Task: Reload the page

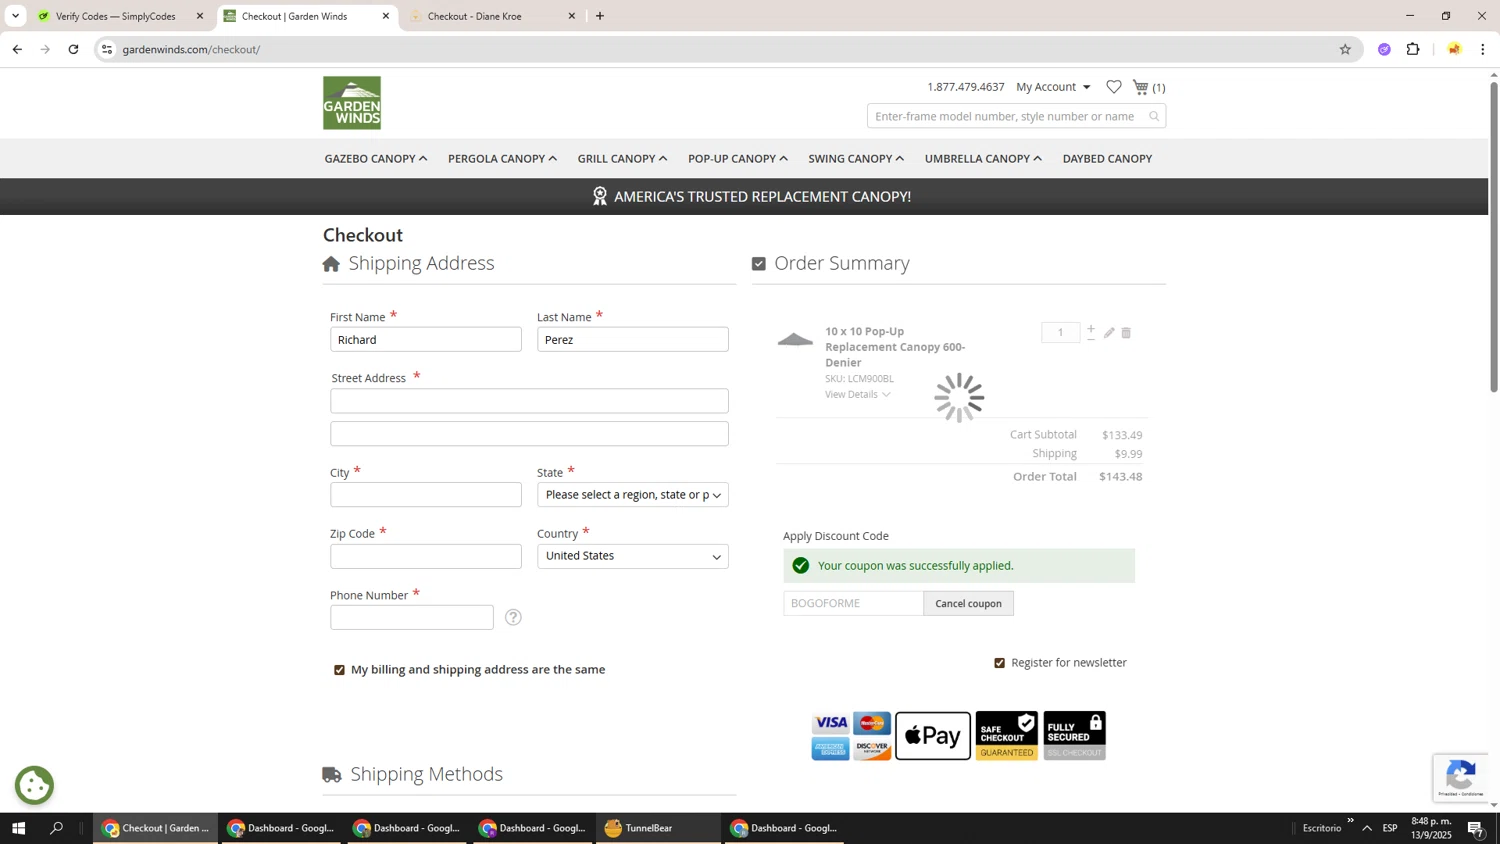Action: pyautogui.click(x=73, y=49)
